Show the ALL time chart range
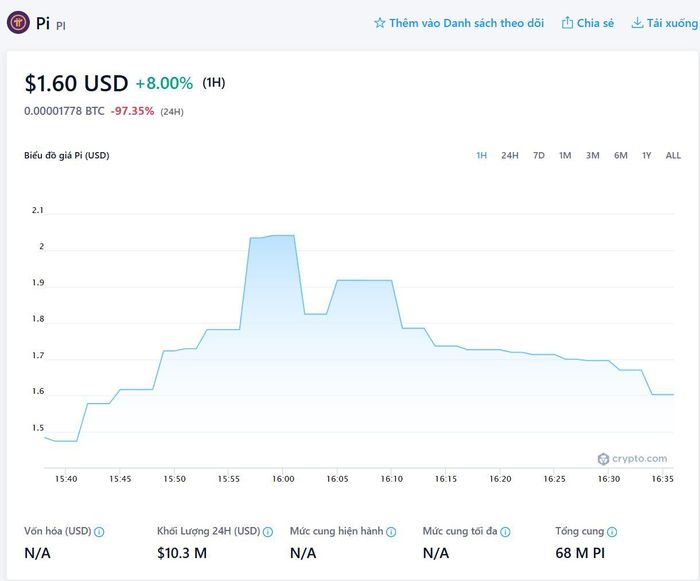This screenshot has width=700, height=581. 673,155
